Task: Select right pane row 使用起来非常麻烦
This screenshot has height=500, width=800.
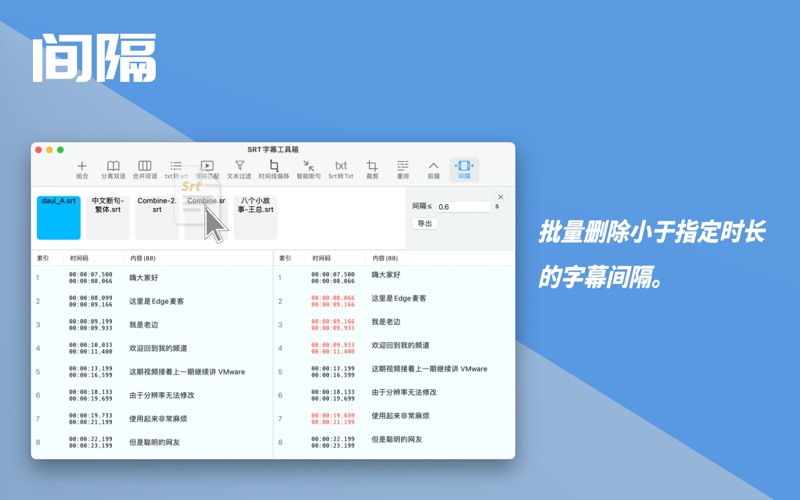Action: tap(394, 418)
